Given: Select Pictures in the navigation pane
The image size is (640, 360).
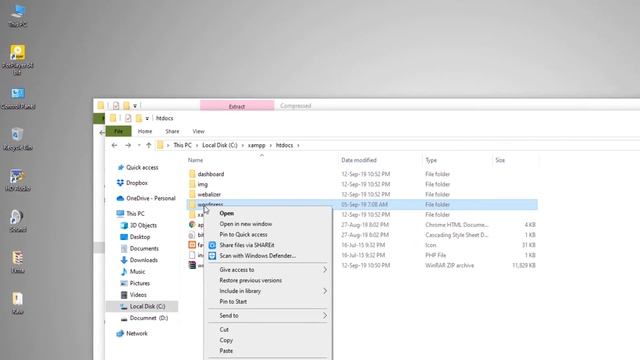Looking at the screenshot, I should click(x=140, y=283).
